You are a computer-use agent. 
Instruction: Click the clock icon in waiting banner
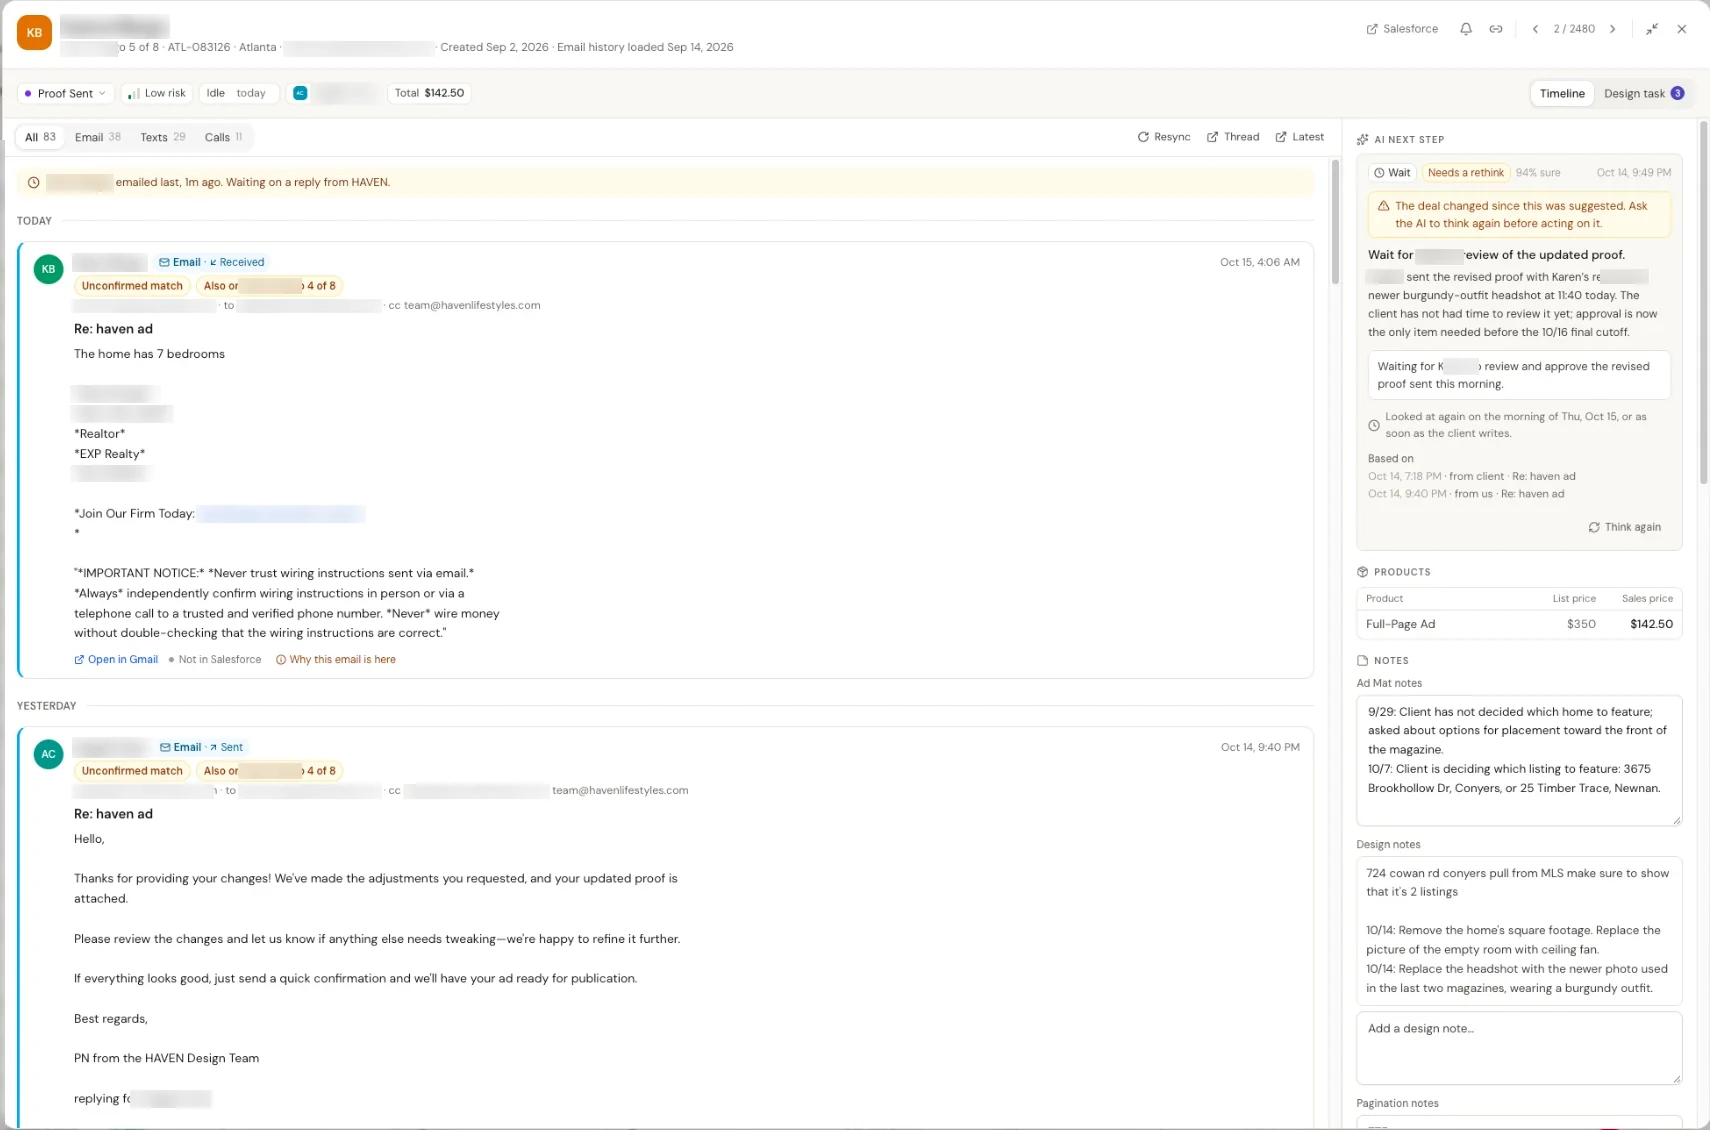pos(34,183)
